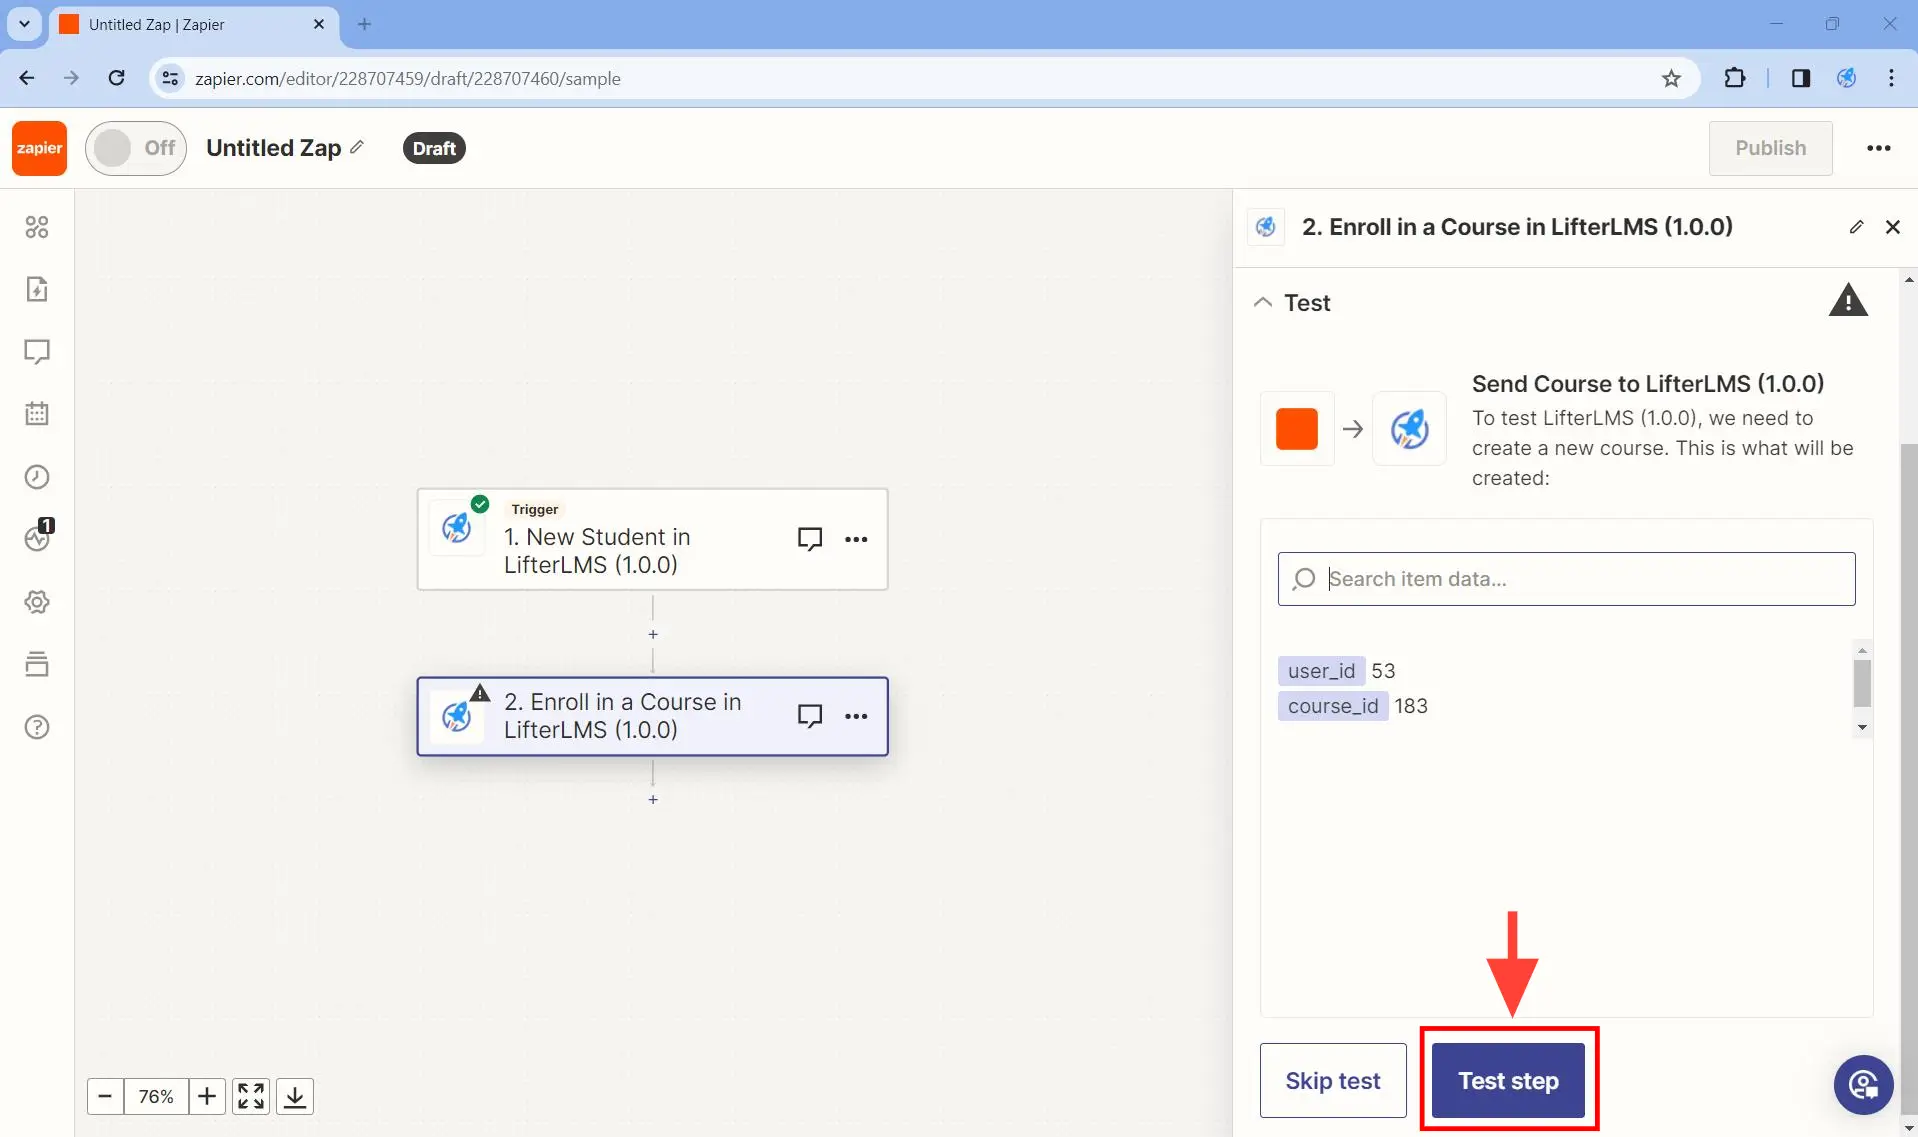Viewport: 1918px width, 1137px height.
Task: Open the Chrome three-dot menu
Action: 1891,78
